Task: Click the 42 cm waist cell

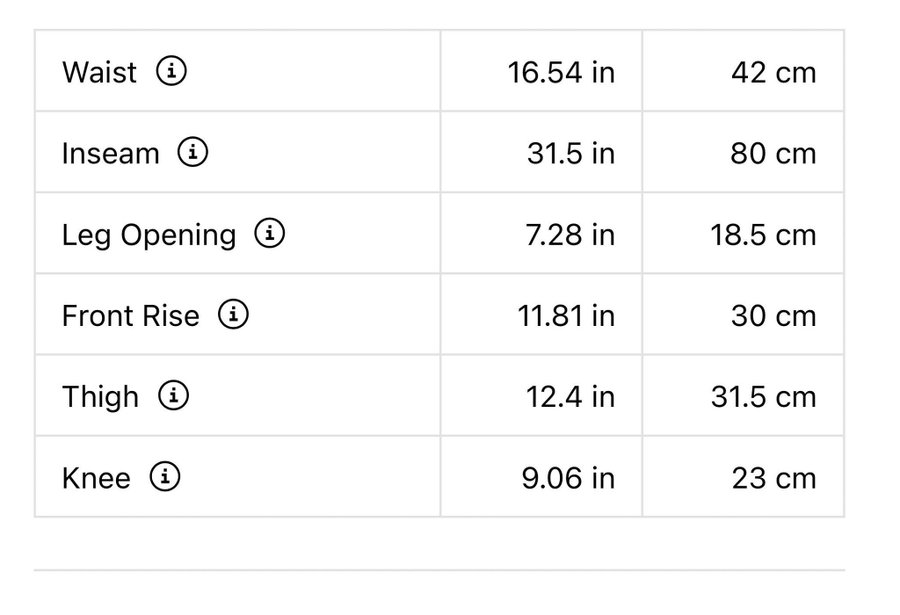Action: [773, 73]
